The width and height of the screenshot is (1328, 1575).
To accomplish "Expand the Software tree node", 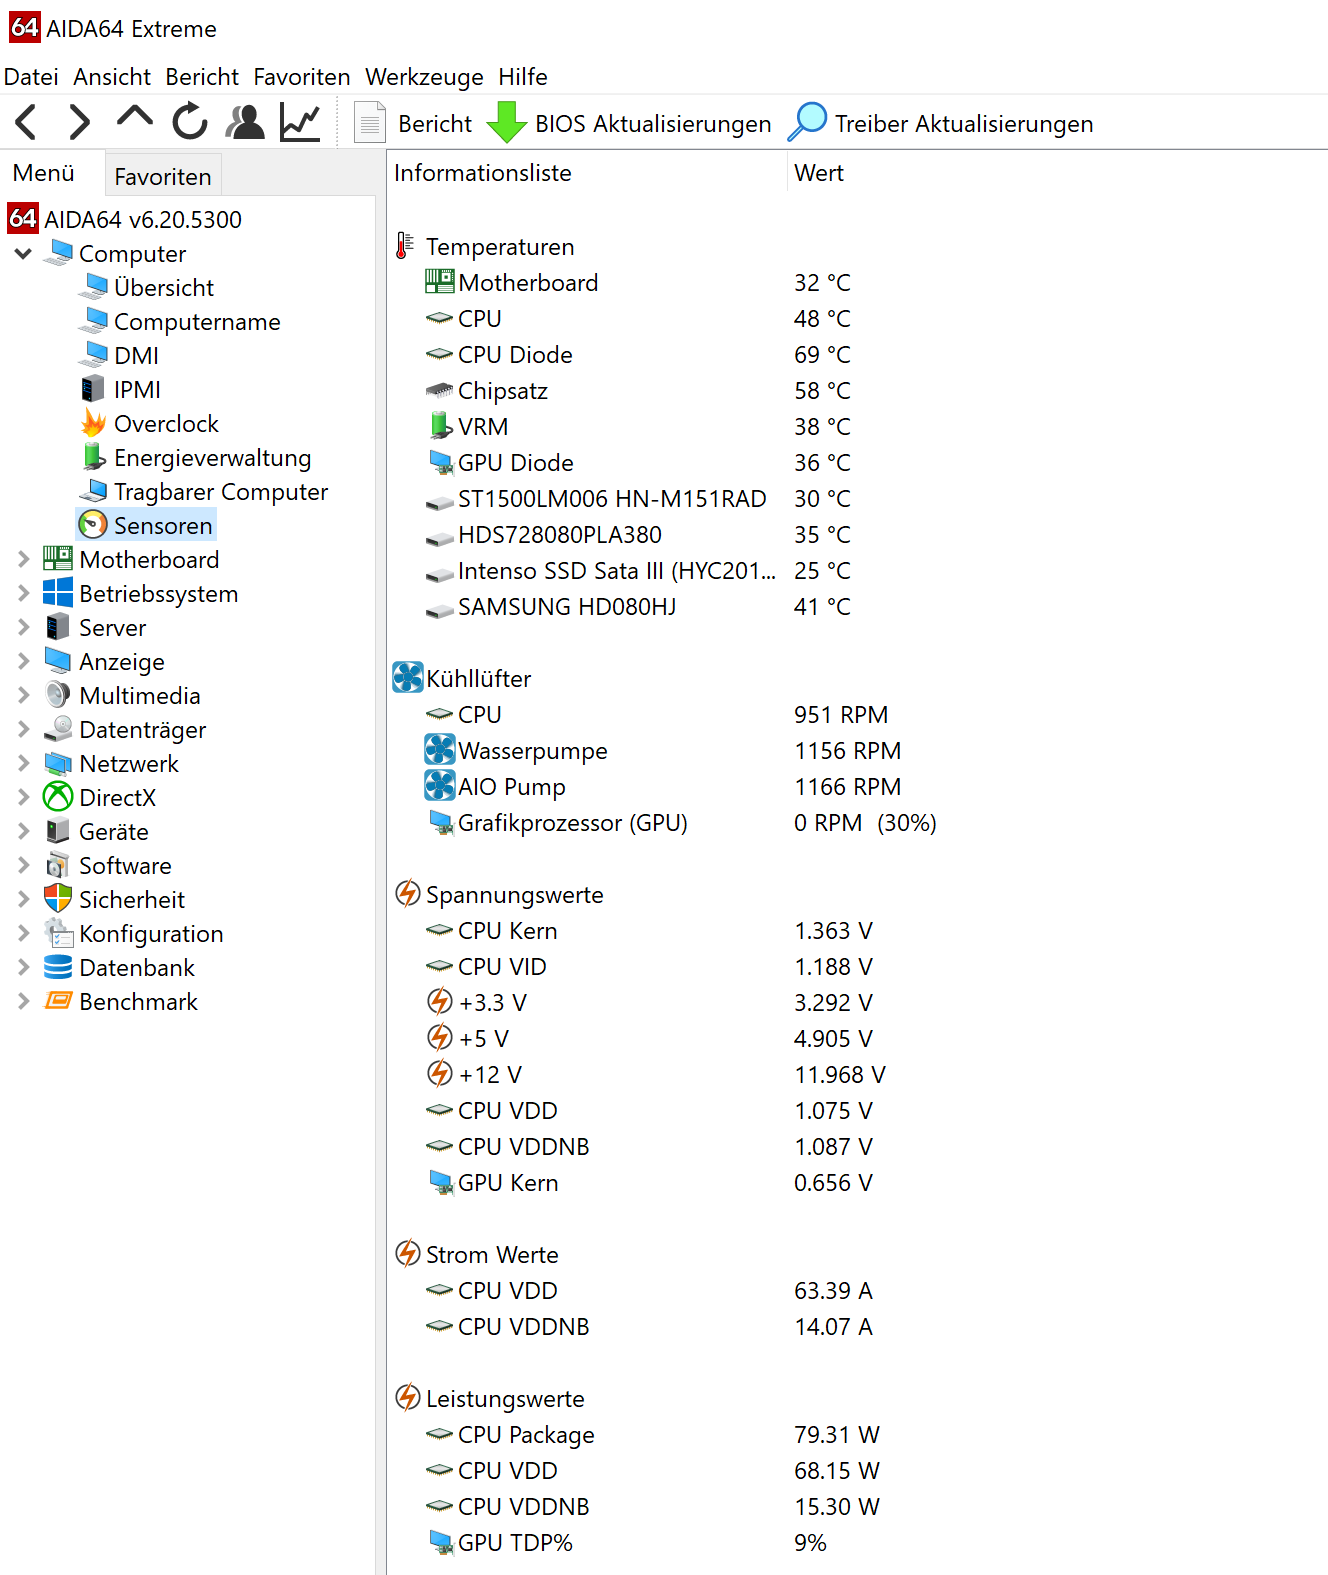I will tap(23, 866).
